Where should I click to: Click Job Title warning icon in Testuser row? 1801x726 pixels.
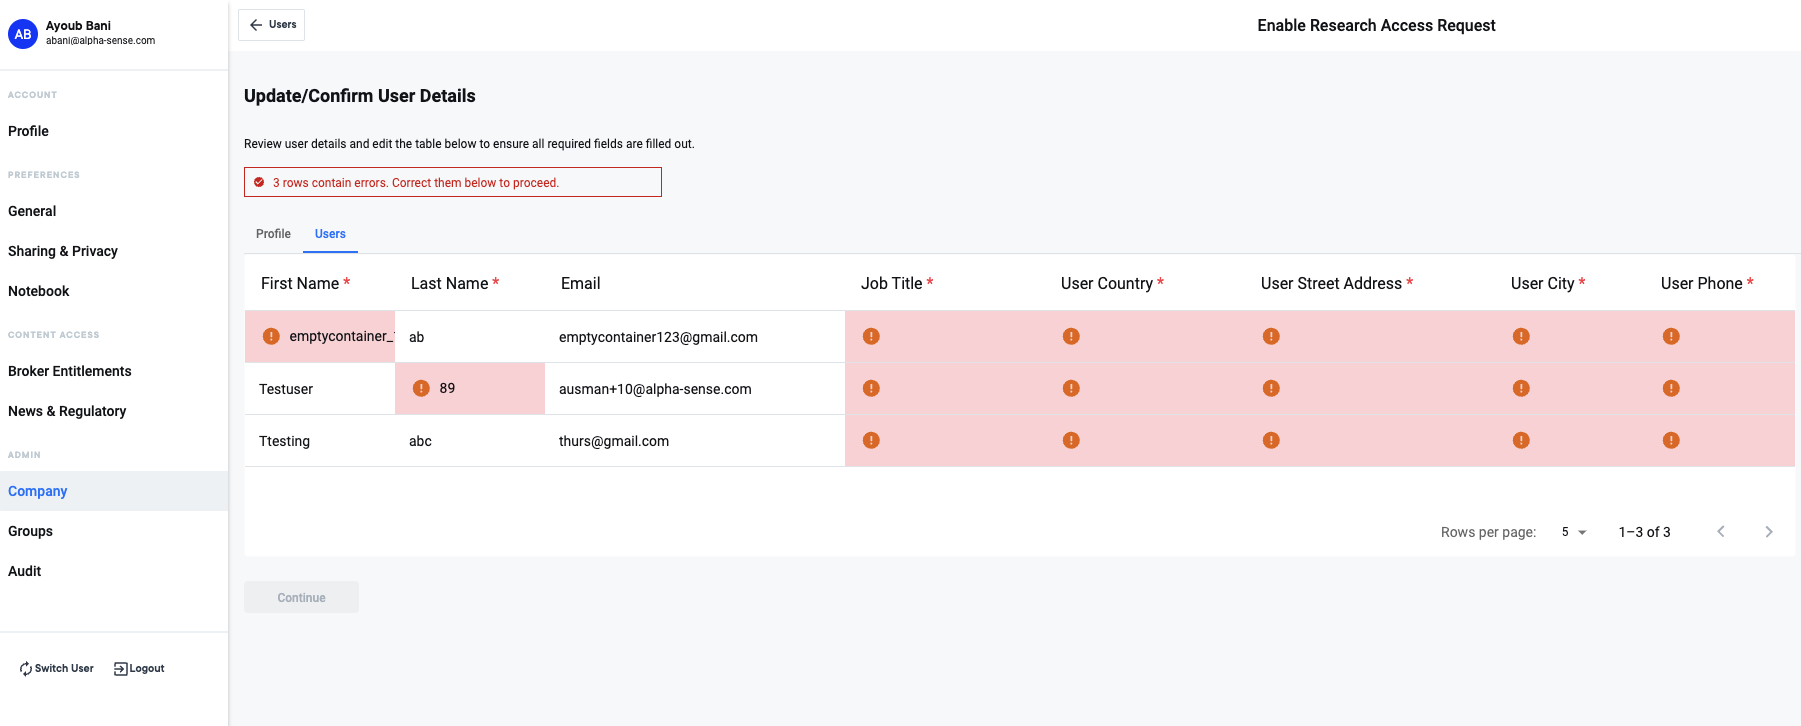point(871,388)
